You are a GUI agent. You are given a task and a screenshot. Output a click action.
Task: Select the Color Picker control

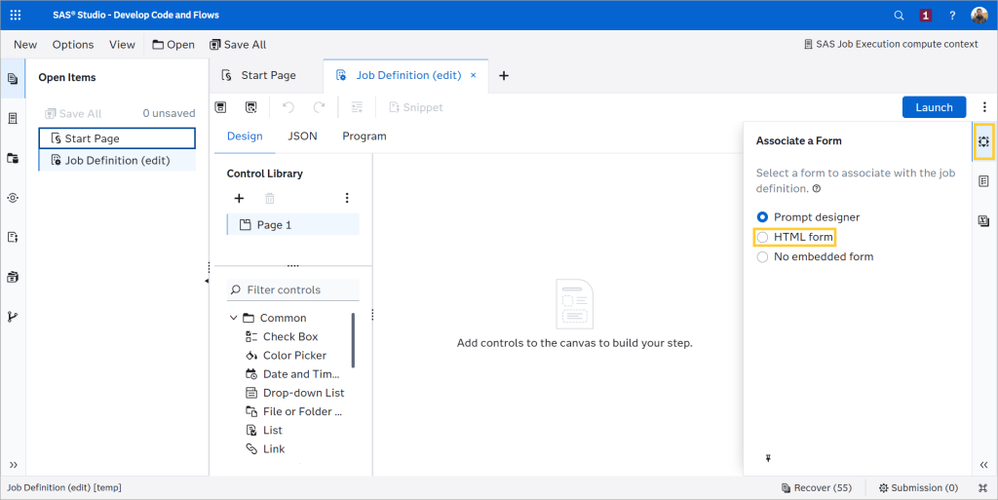[x=286, y=356]
